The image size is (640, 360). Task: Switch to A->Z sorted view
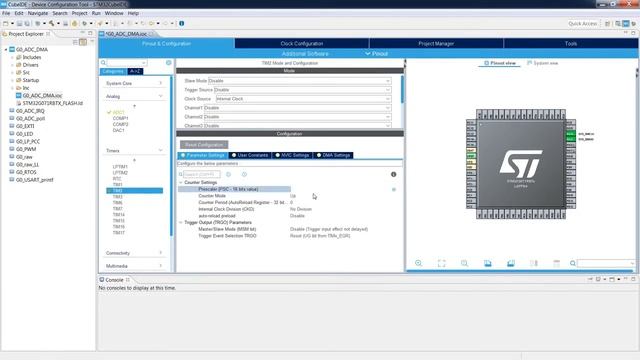pyautogui.click(x=135, y=71)
